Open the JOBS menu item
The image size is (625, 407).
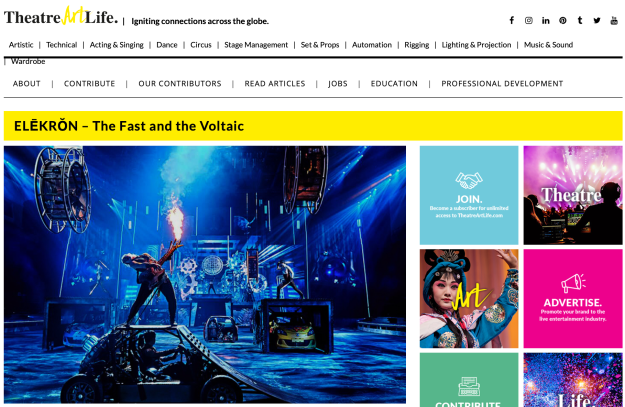(338, 84)
